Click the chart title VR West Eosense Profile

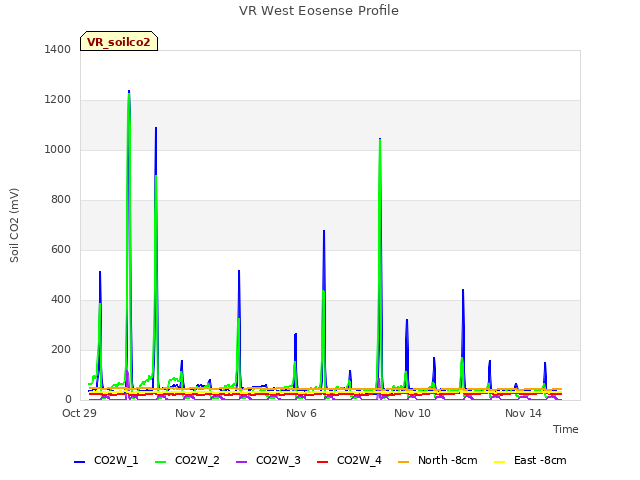(x=319, y=10)
